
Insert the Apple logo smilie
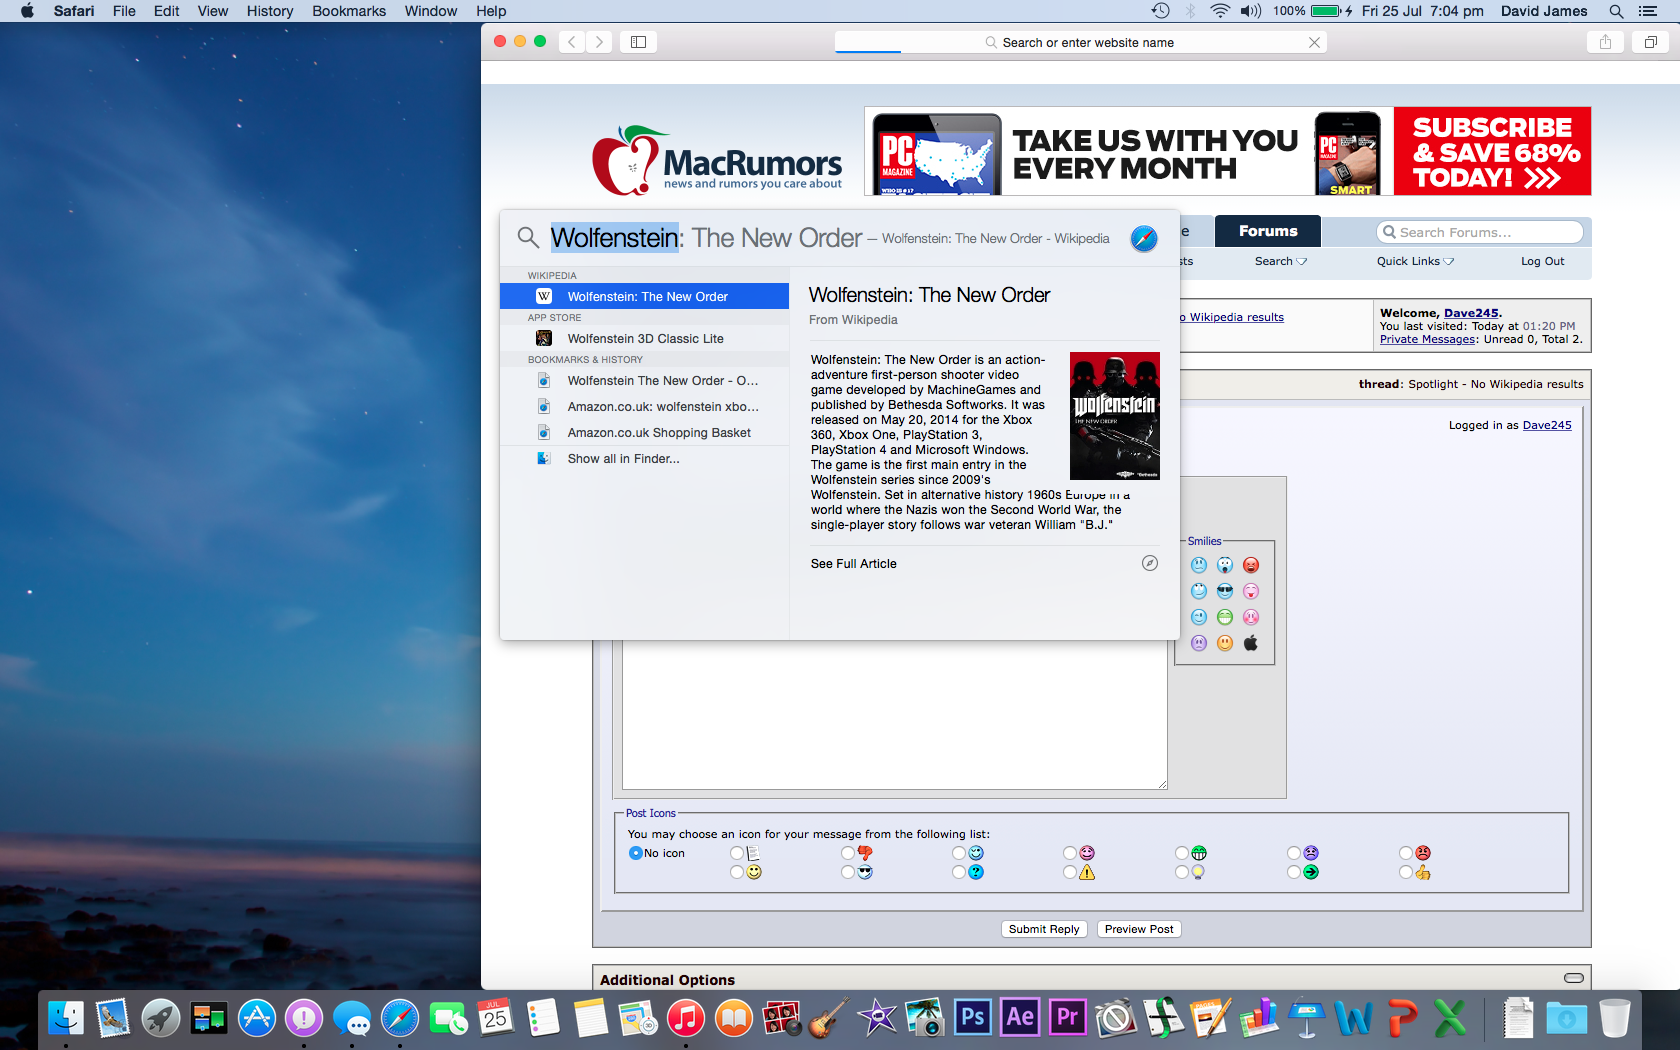1251,643
